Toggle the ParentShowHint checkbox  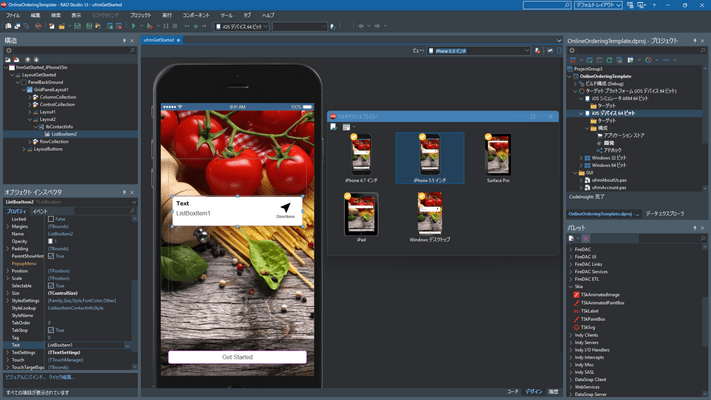tap(51, 258)
